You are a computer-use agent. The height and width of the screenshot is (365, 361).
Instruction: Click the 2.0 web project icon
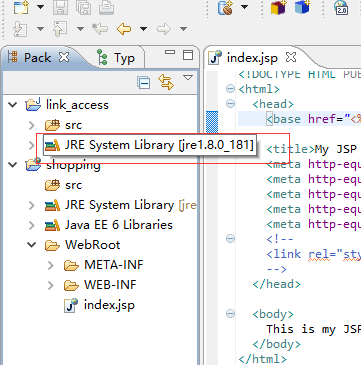(x=341, y=7)
